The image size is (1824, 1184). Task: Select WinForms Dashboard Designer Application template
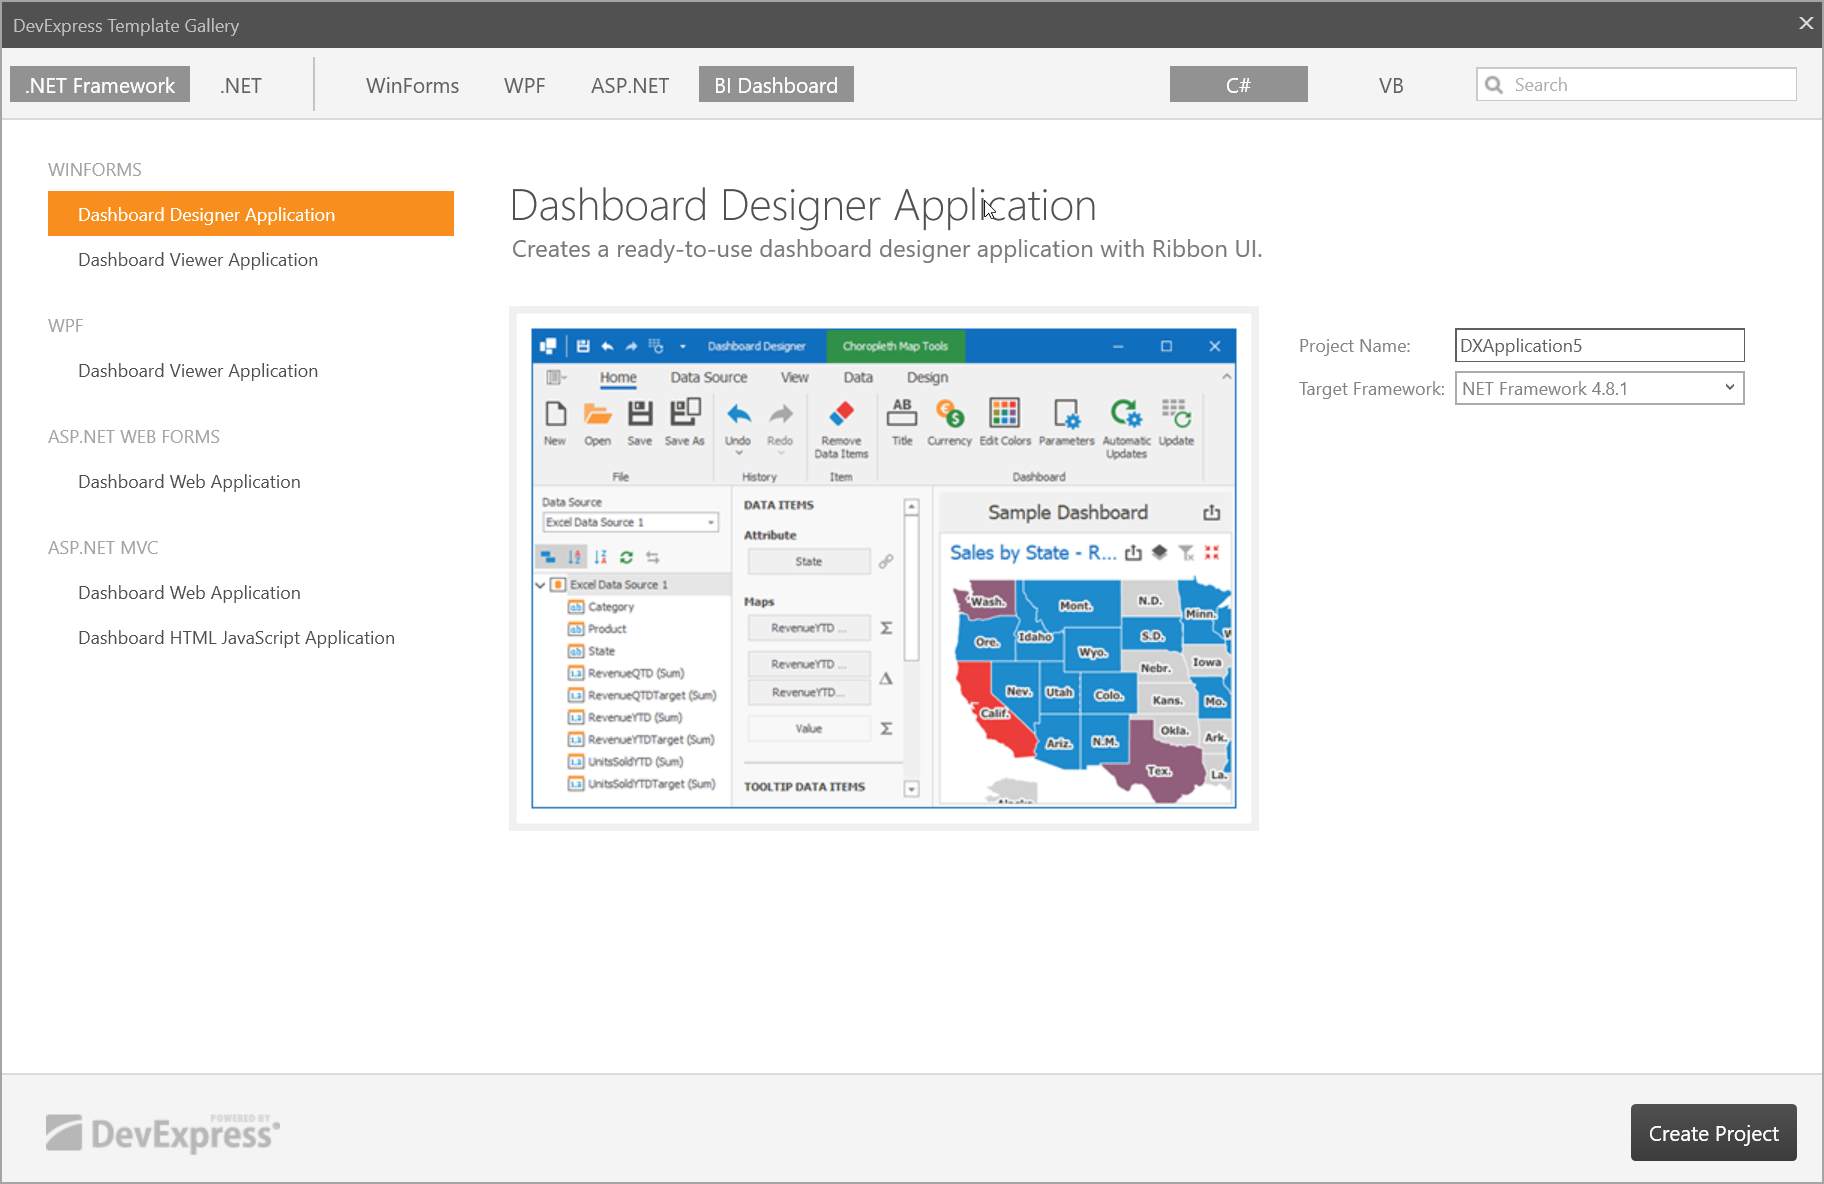251,214
